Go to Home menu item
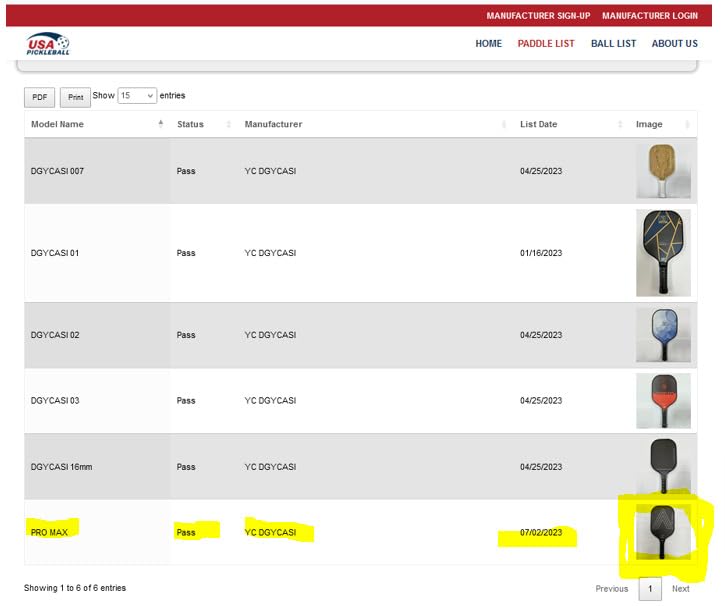 pos(488,43)
